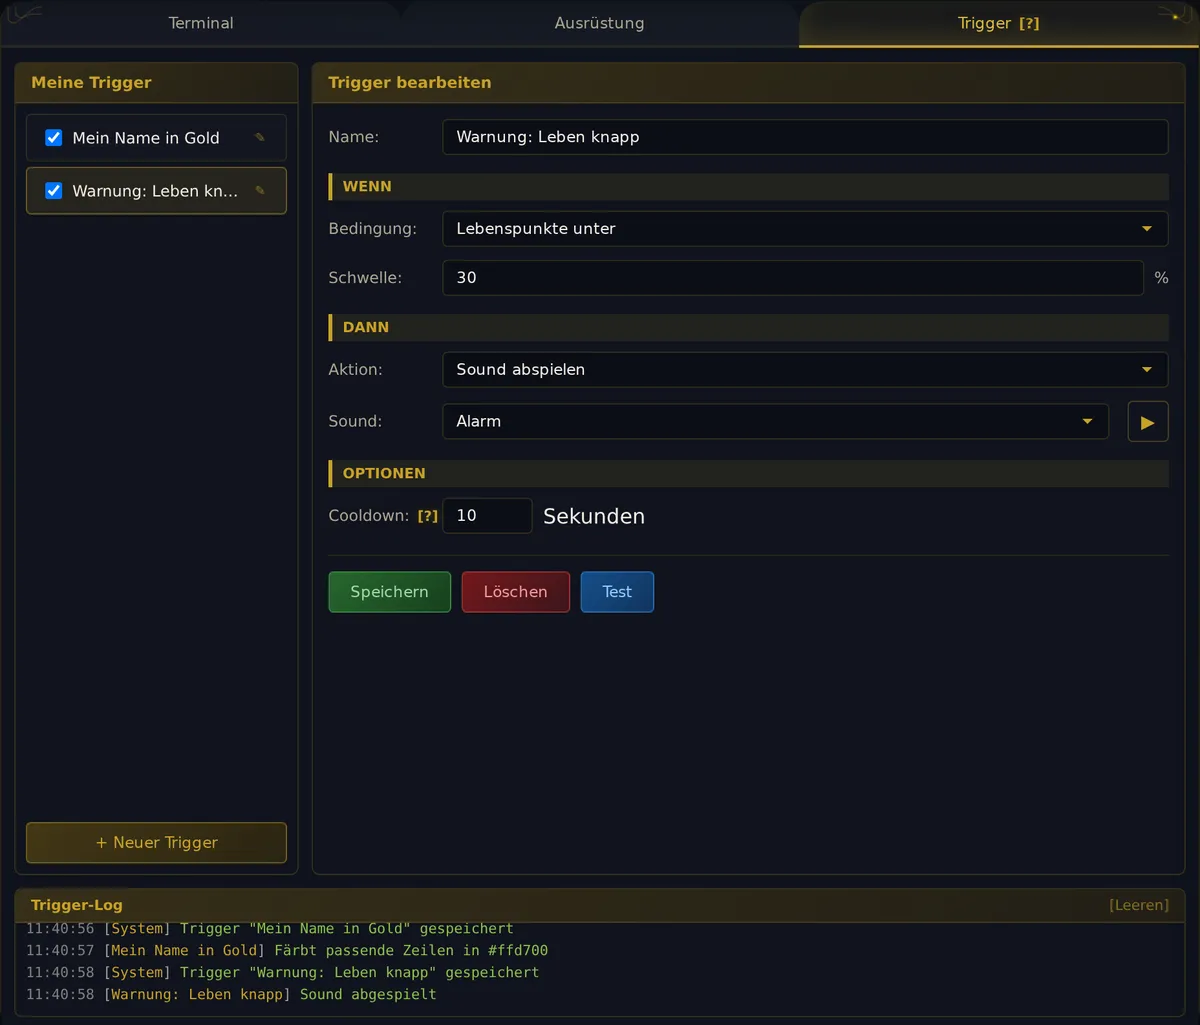This screenshot has height=1025, width=1200.
Task: Create a new trigger with + Neuer Trigger
Action: (156, 843)
